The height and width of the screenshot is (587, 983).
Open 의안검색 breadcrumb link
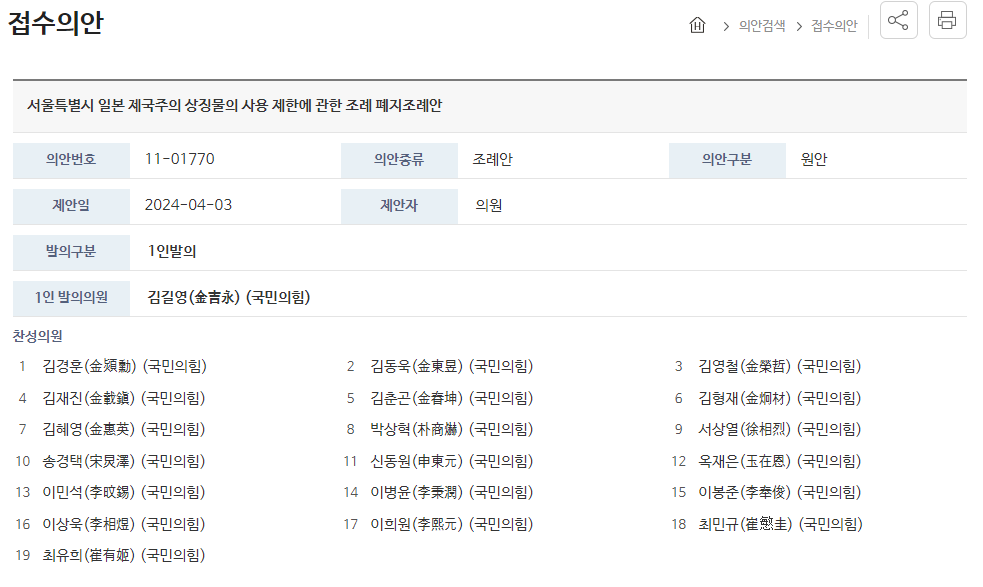(762, 26)
